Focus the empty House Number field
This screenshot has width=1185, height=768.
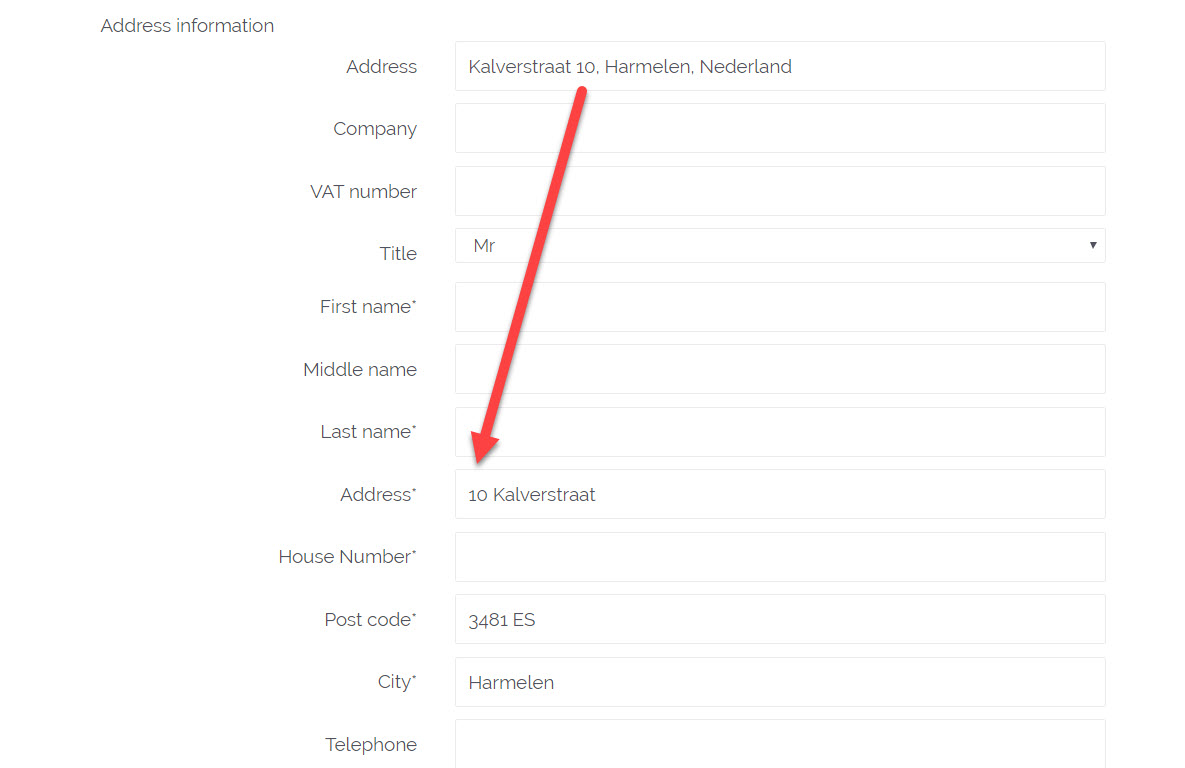click(780, 557)
